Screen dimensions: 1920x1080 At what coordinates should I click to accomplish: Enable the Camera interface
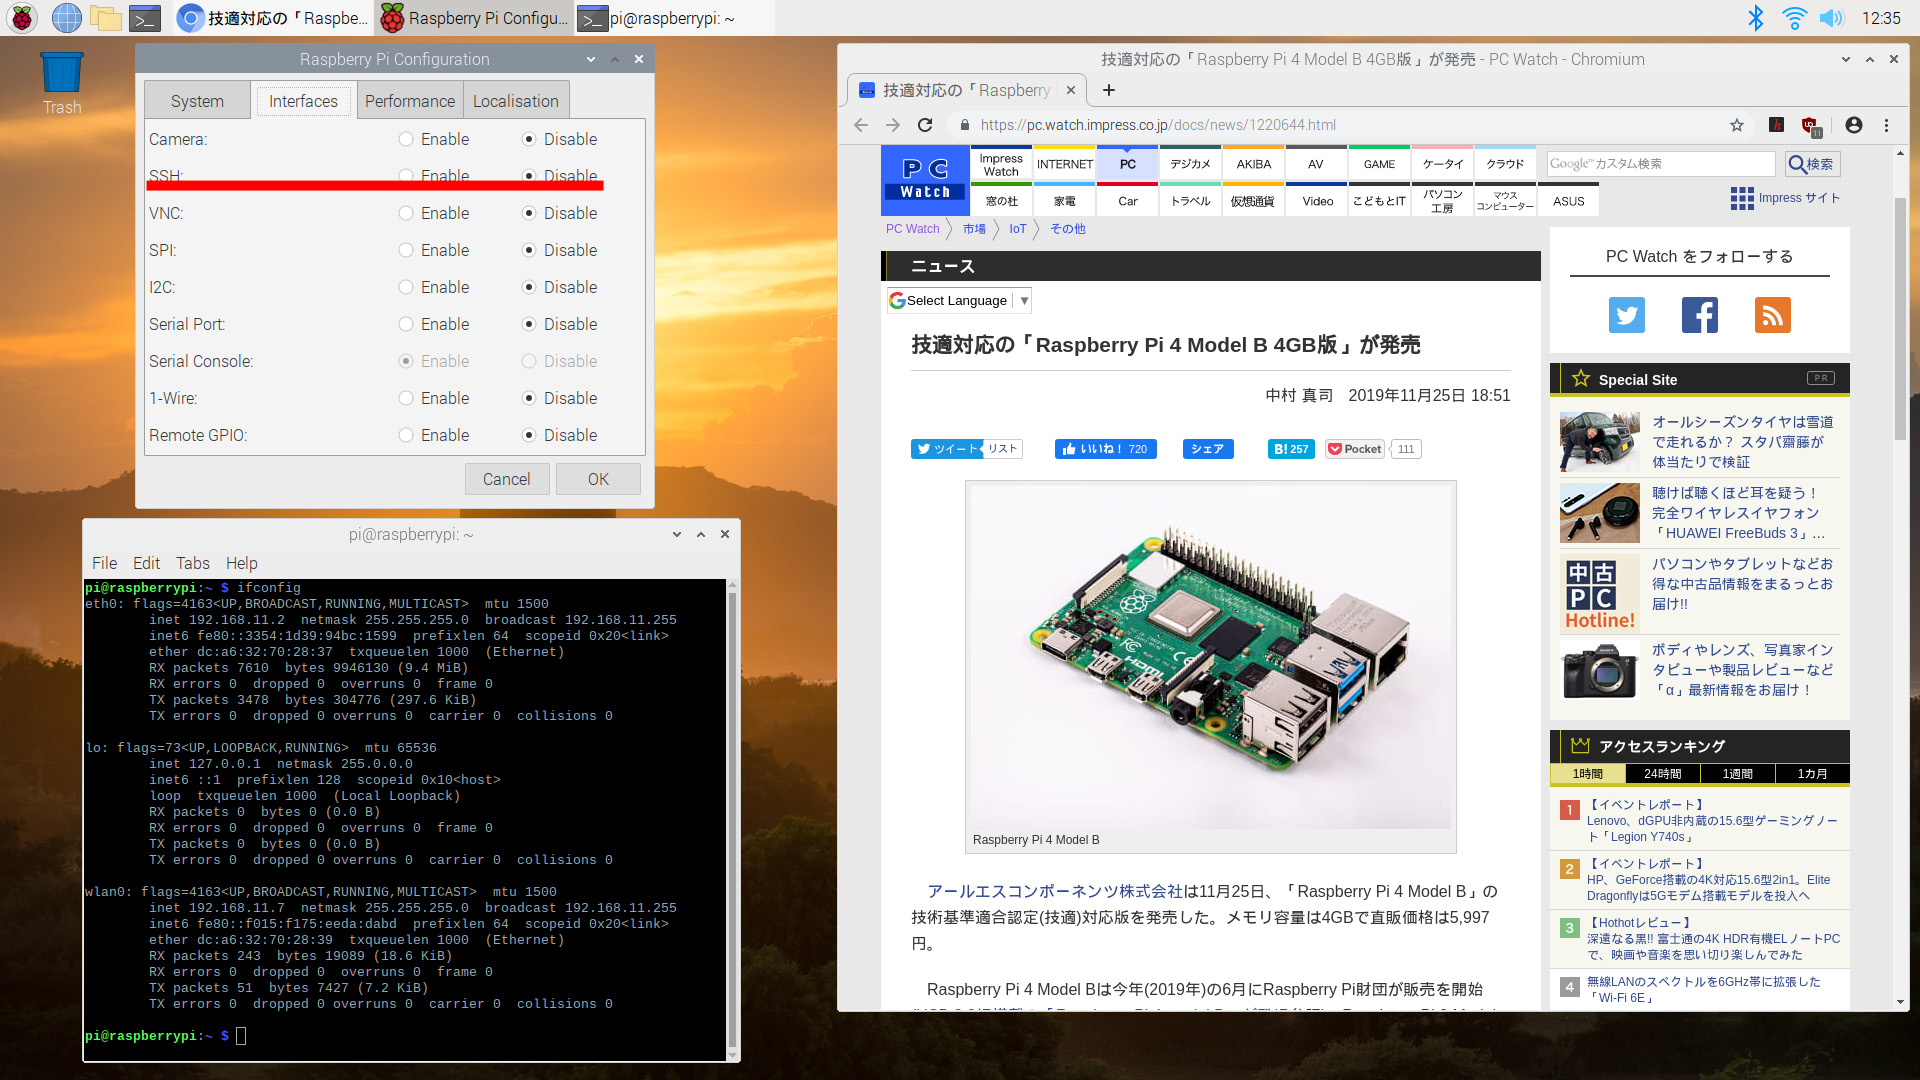pos(406,139)
